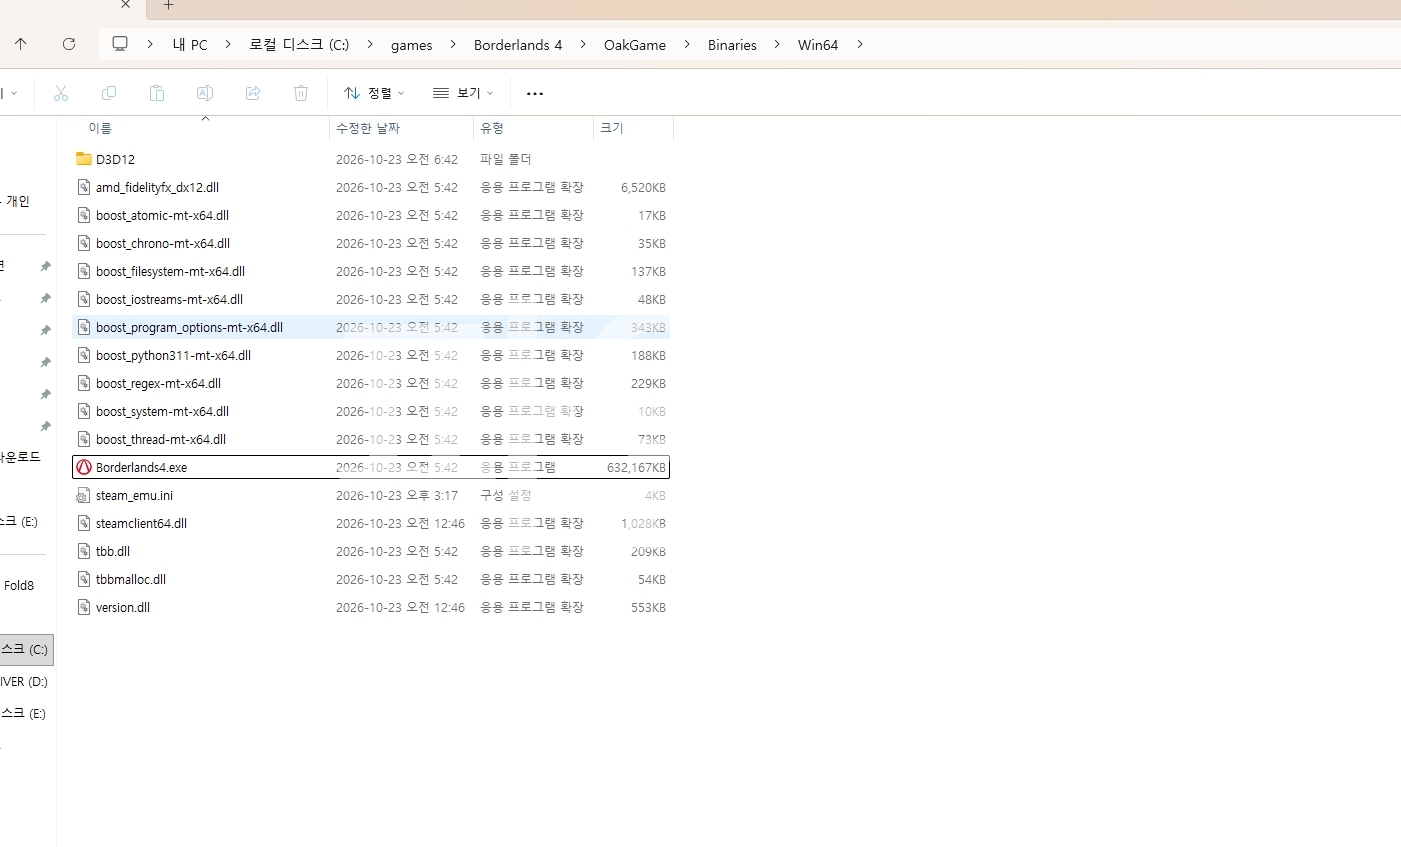The width and height of the screenshot is (1401, 847).
Task: Open the 정렬 sort dropdown
Action: click(x=374, y=93)
